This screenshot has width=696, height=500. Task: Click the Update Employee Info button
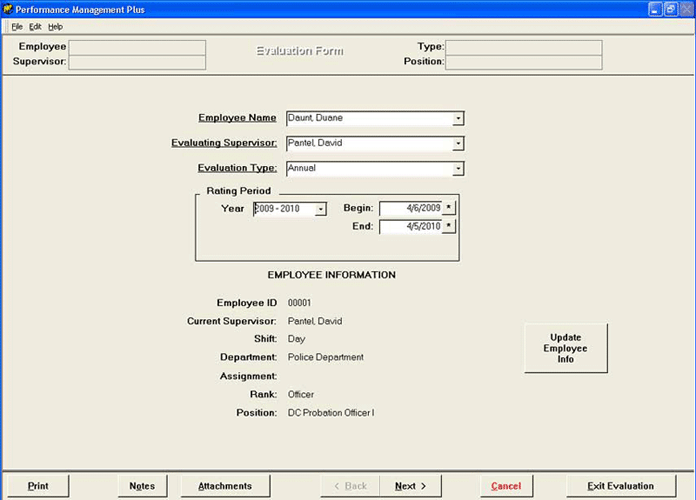pos(565,348)
